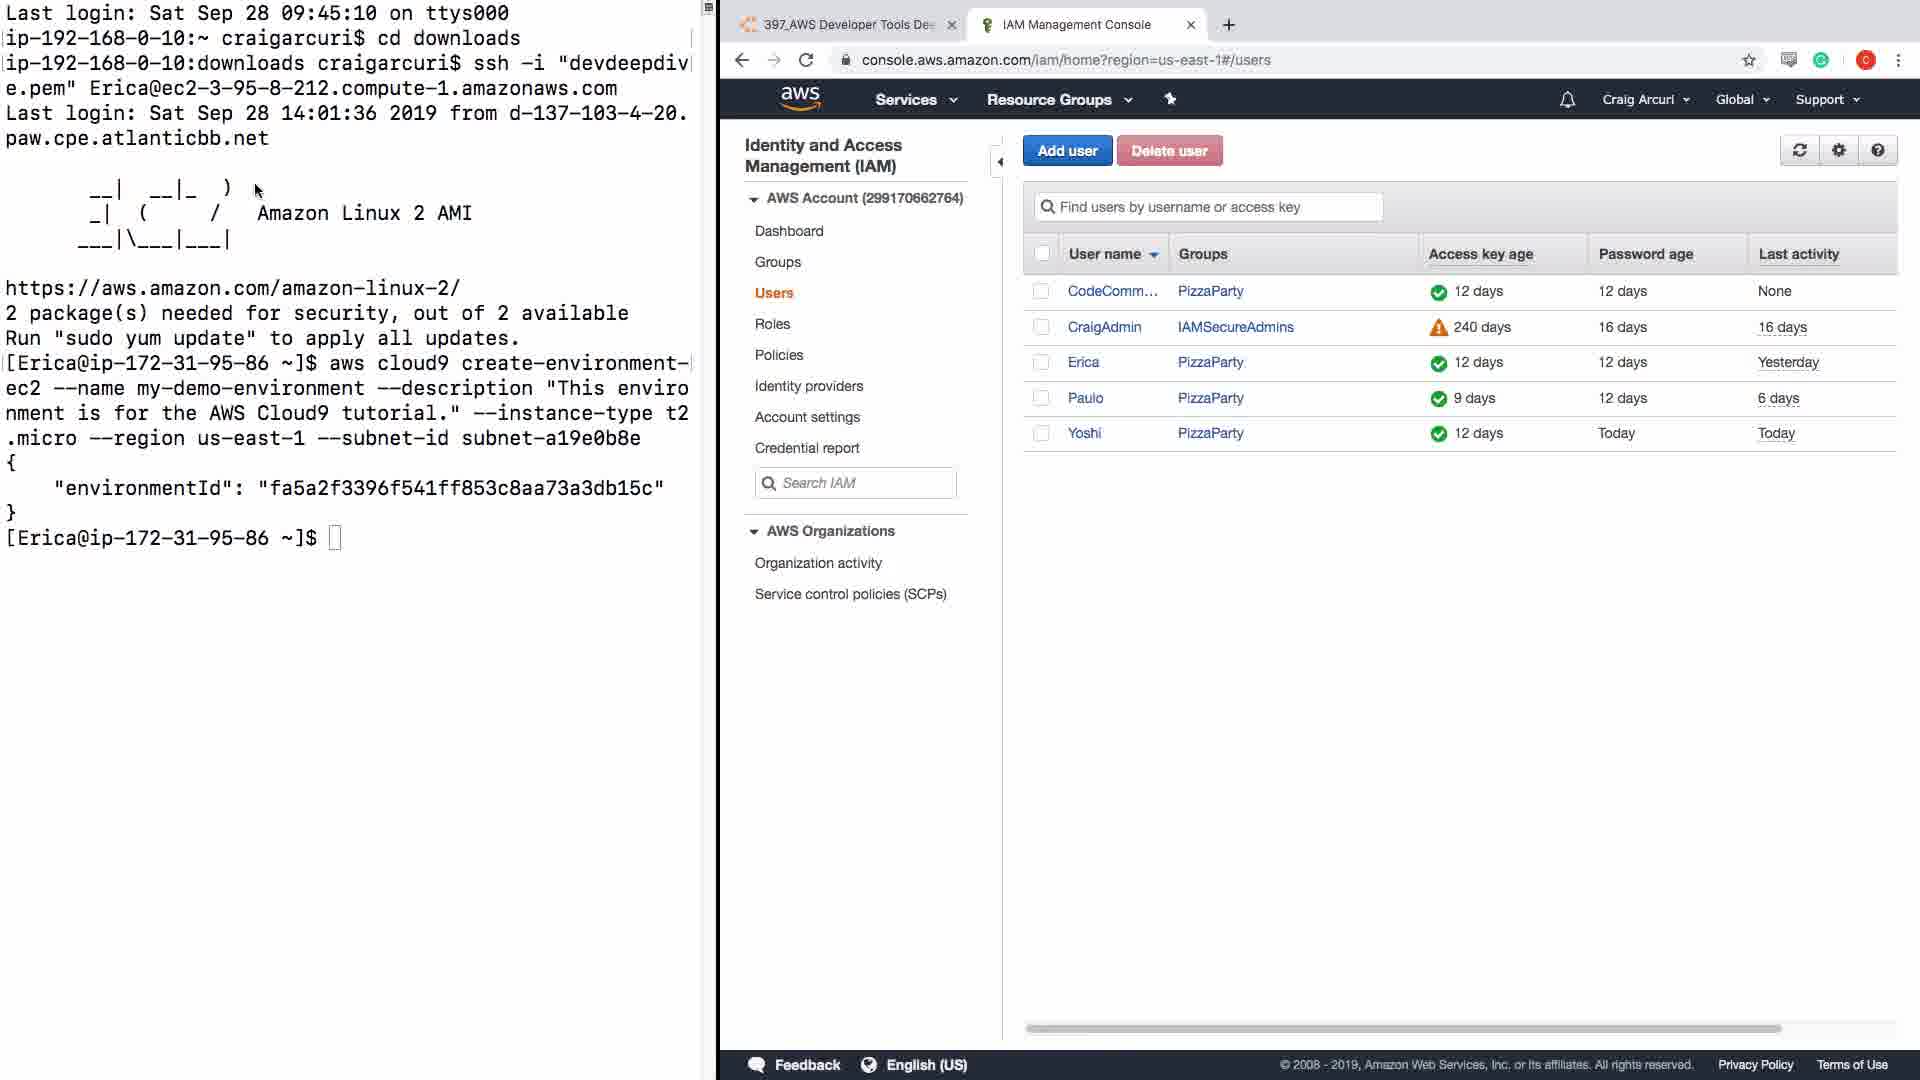Open the notifications bell icon

(1567, 100)
